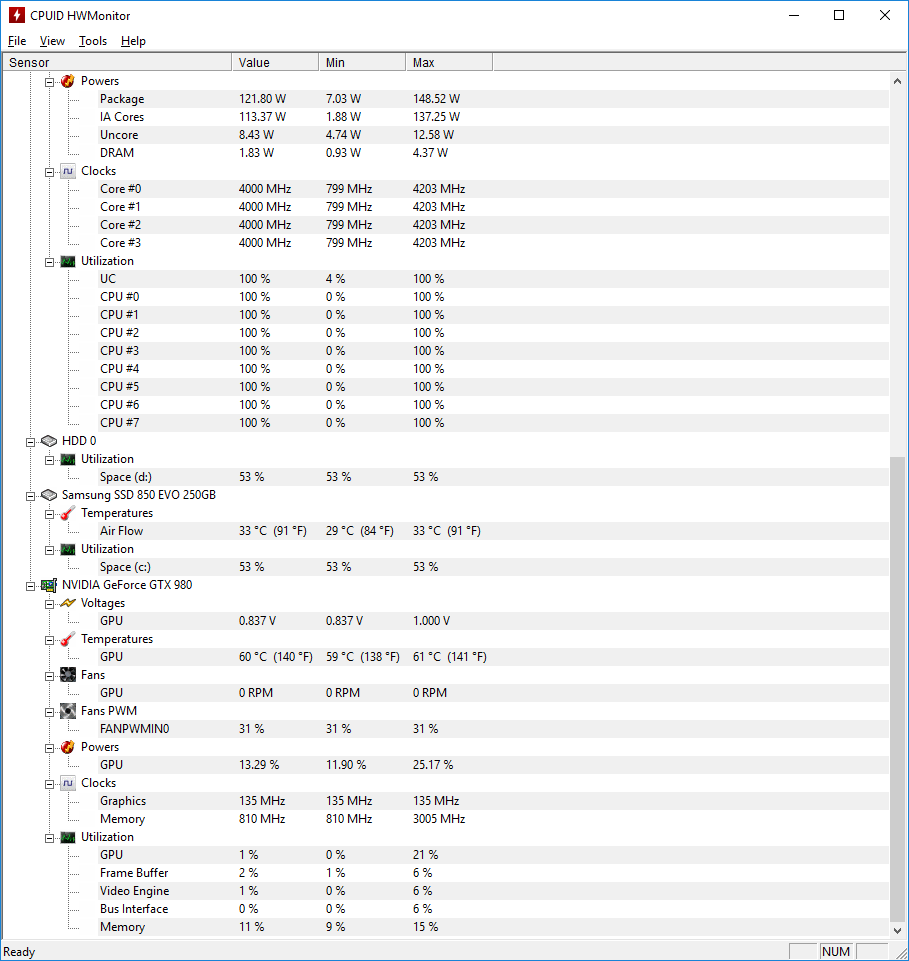Select the Uncore power row
Screen dimensions: 909x961
(493, 135)
